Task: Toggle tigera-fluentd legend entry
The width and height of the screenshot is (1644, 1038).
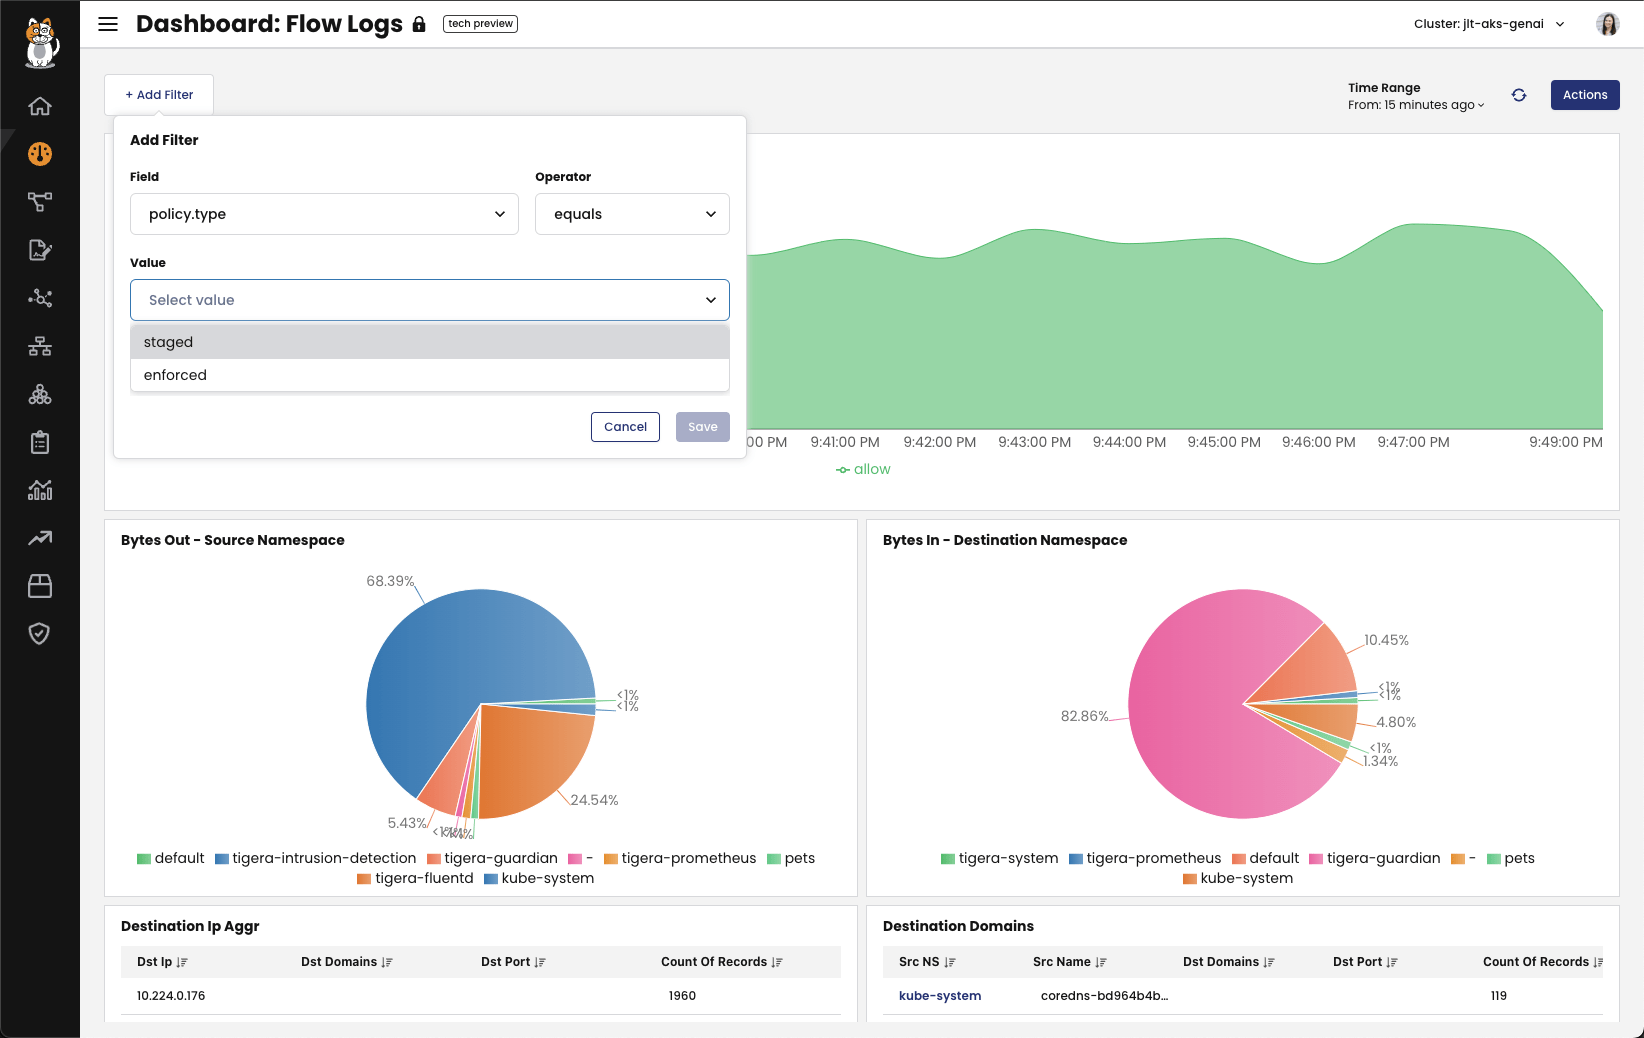Action: coord(416,878)
